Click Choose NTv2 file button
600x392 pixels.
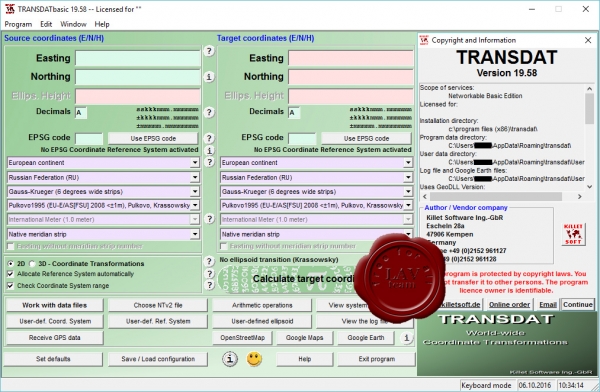(x=158, y=305)
